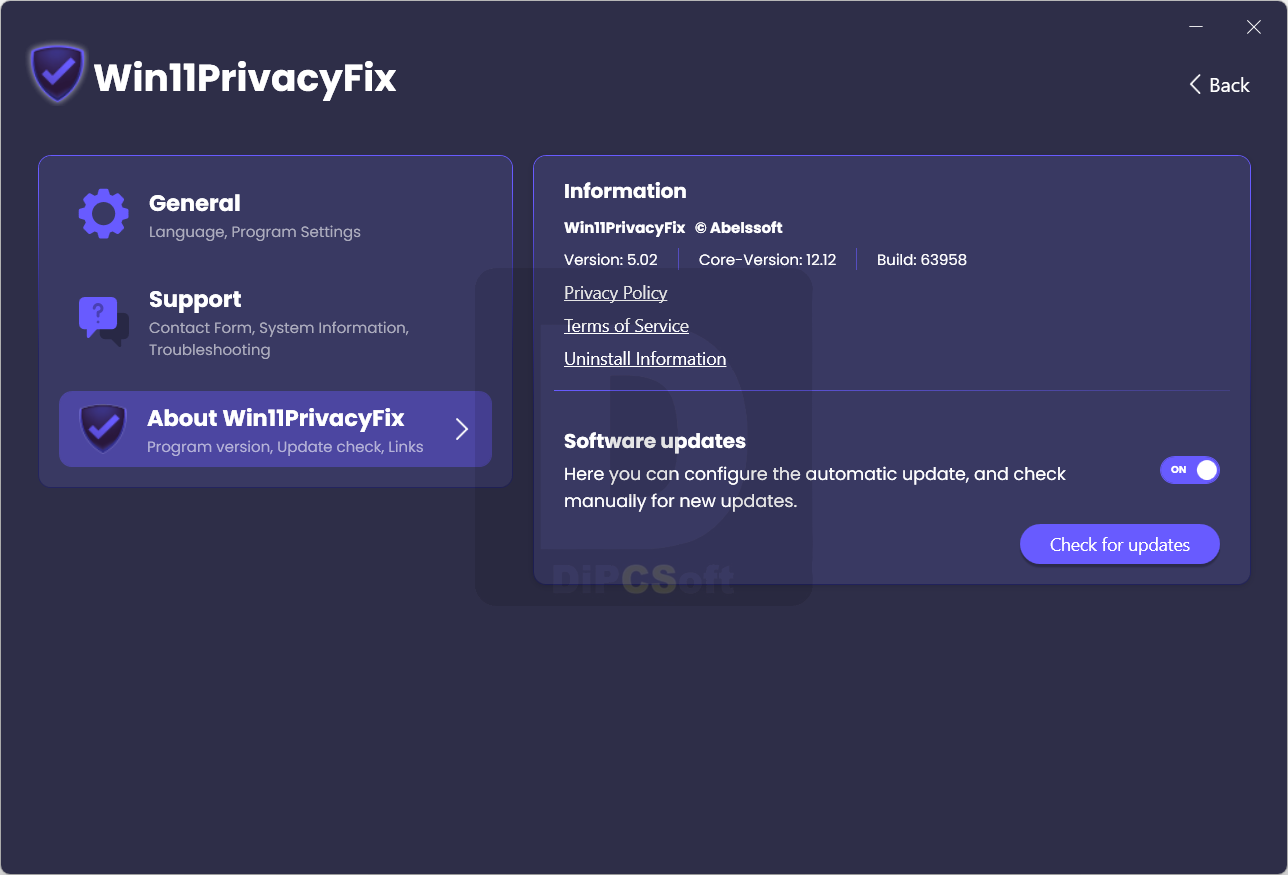Select About Win11PrivacyFix menu entry
This screenshot has height=875, width=1288.
coord(275,429)
